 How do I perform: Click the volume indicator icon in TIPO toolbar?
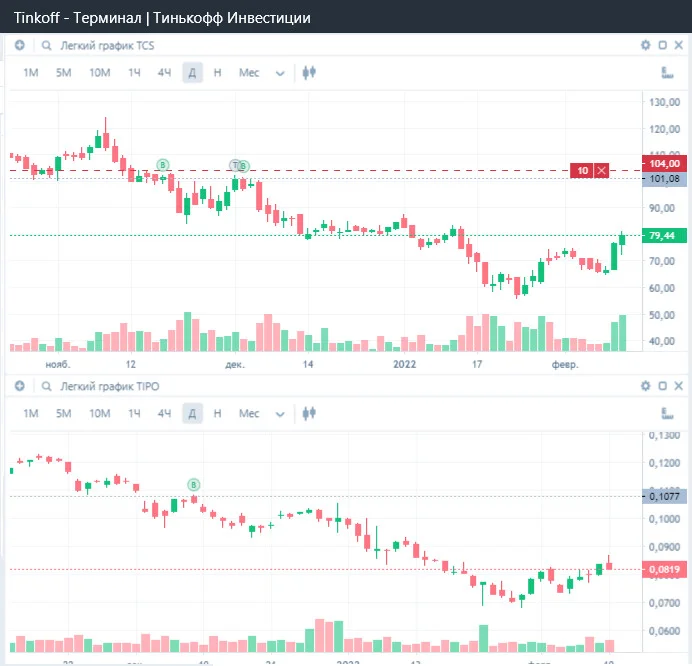pos(667,414)
